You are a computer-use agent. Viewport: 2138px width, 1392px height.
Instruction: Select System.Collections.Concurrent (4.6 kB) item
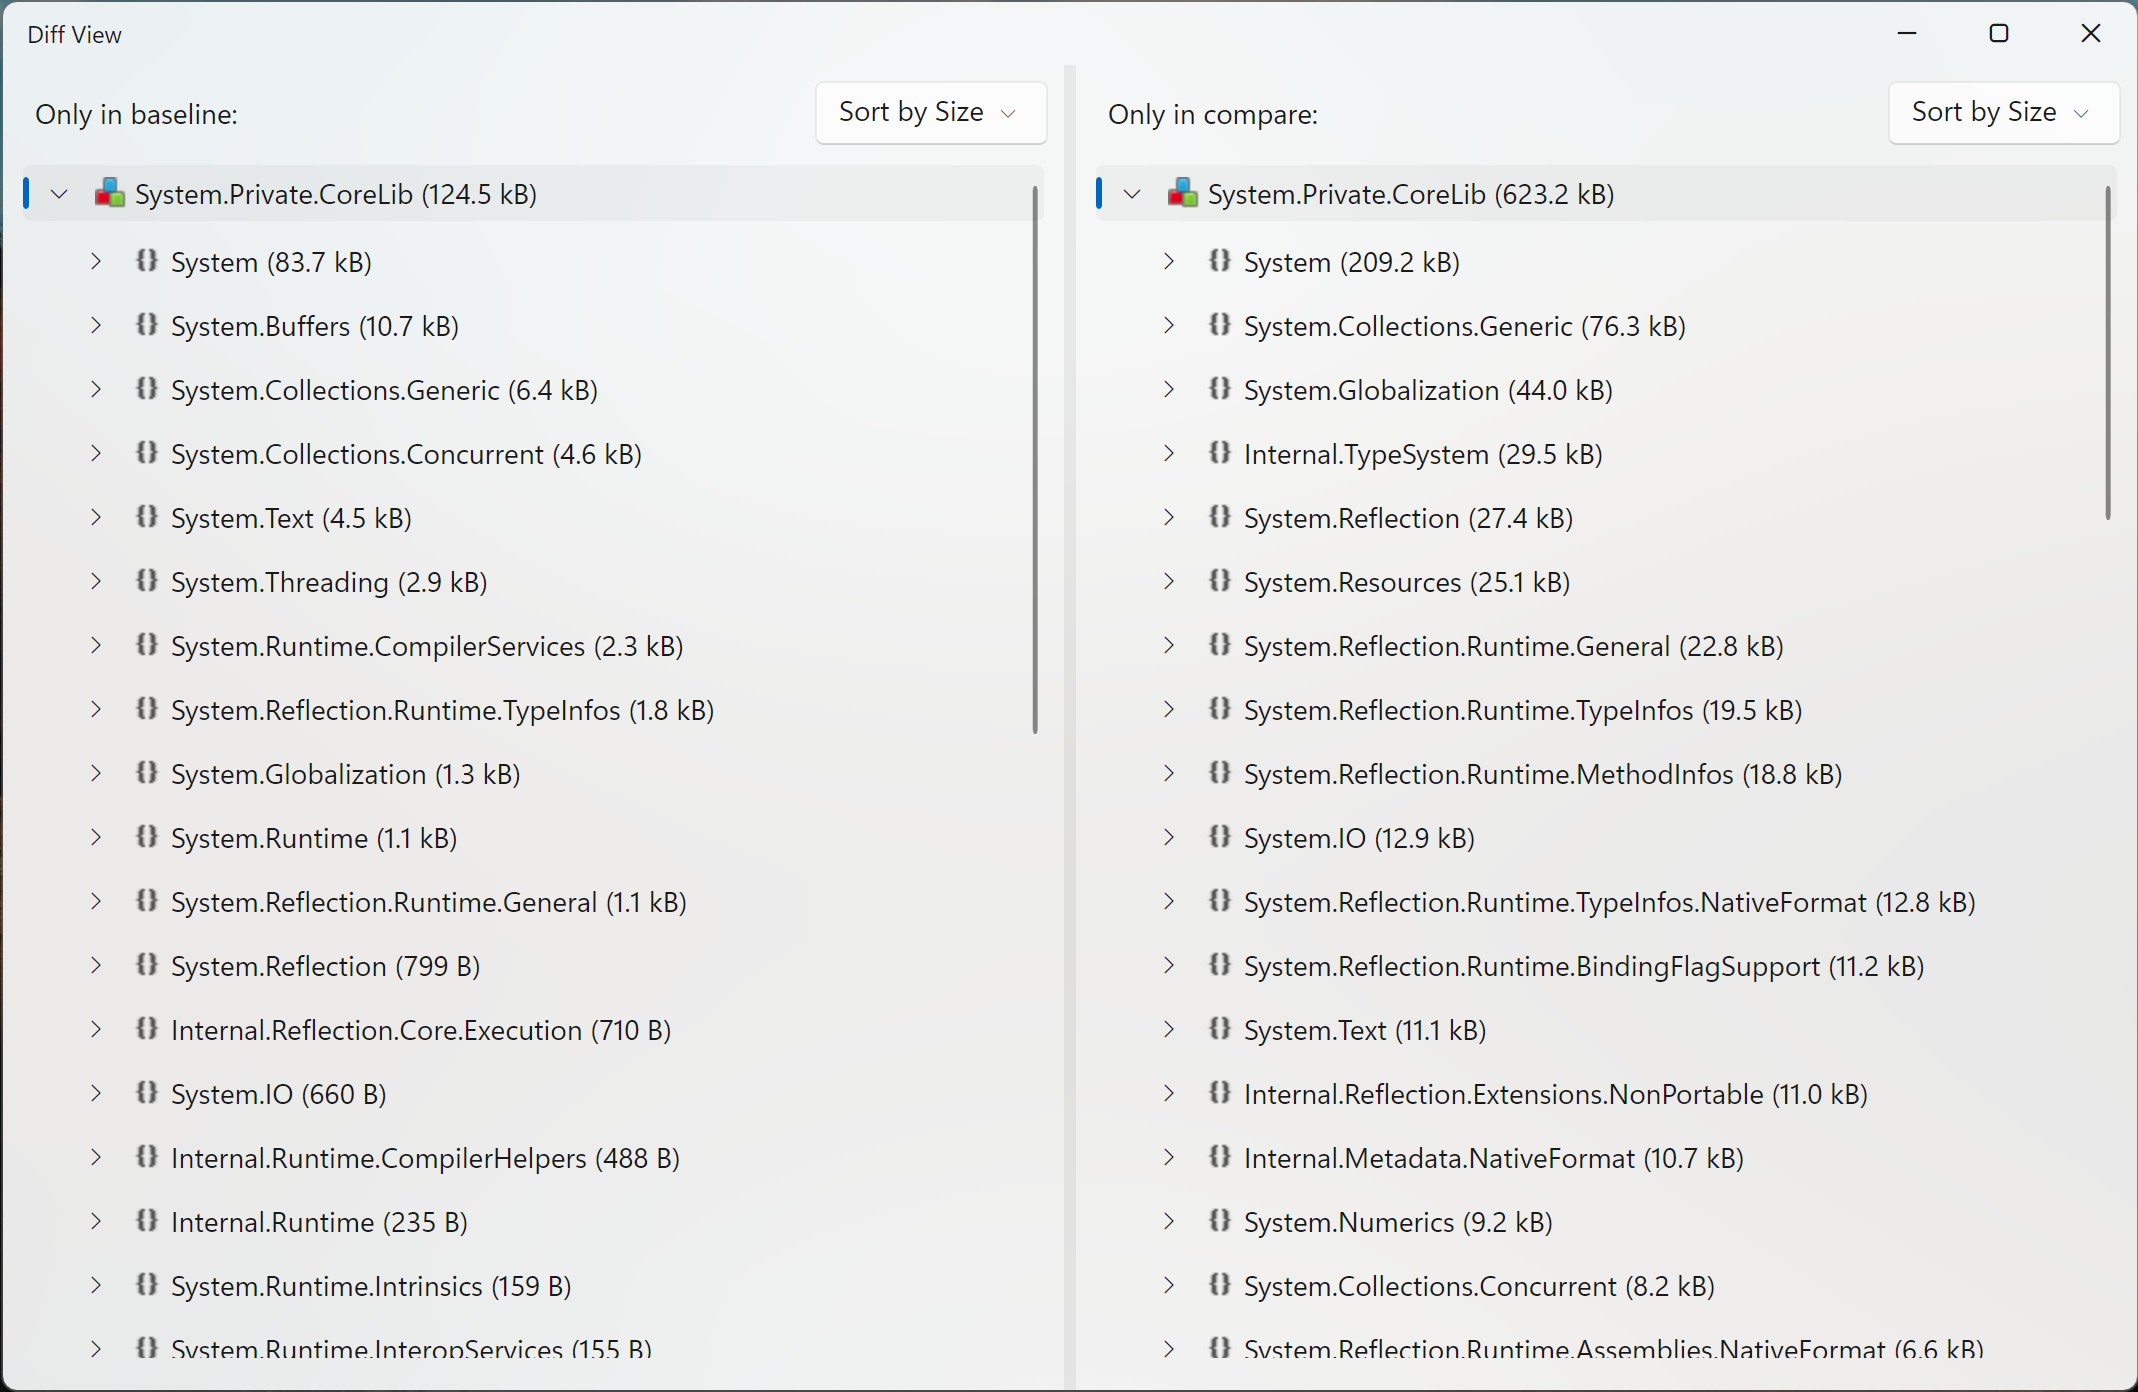[x=406, y=454]
